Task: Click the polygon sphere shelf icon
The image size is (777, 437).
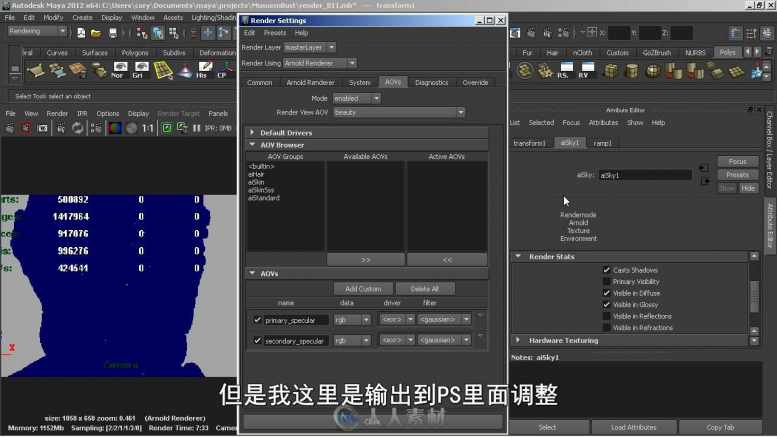Action: [653, 71]
